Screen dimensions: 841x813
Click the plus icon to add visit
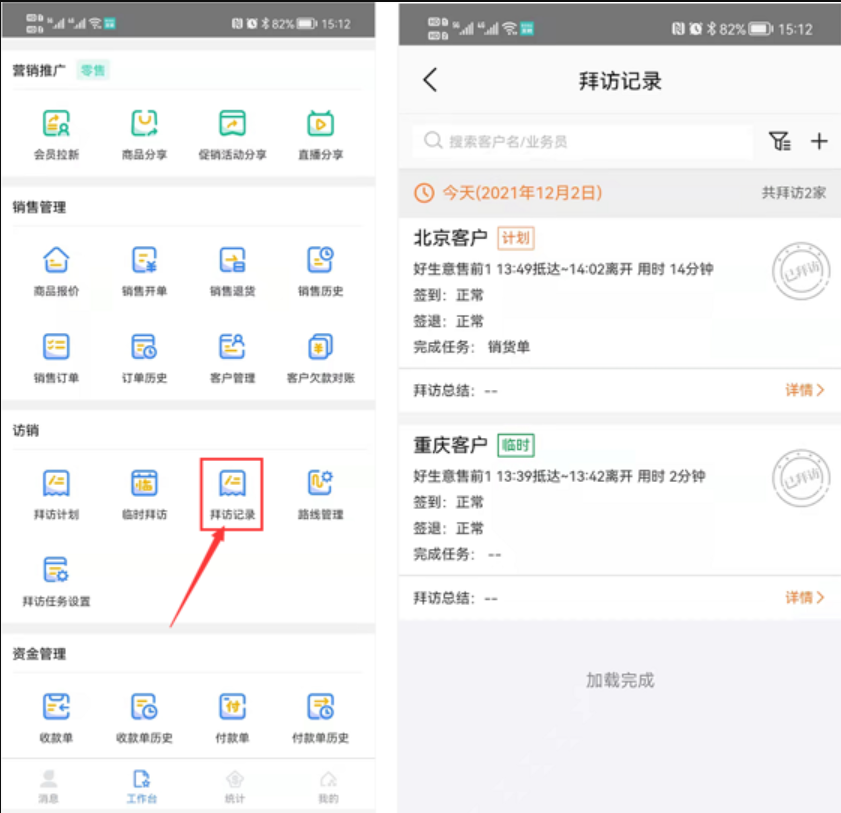(x=819, y=142)
